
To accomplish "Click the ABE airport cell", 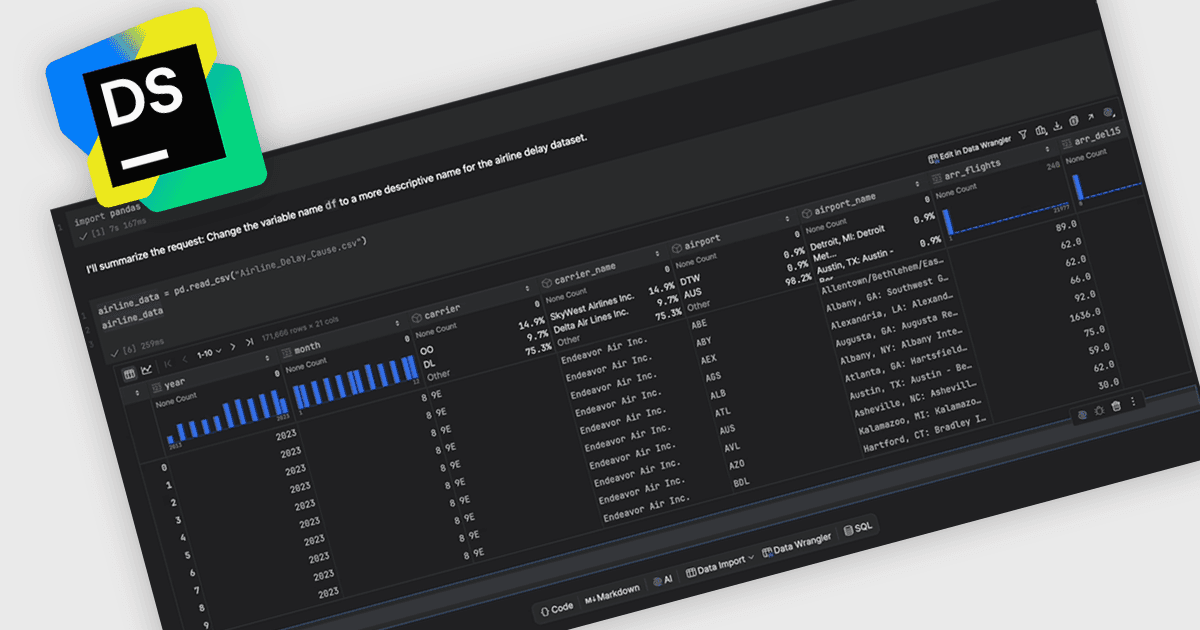I will (700, 324).
